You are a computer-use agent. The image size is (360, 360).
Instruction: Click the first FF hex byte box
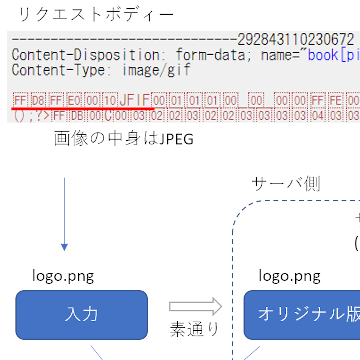point(20,100)
